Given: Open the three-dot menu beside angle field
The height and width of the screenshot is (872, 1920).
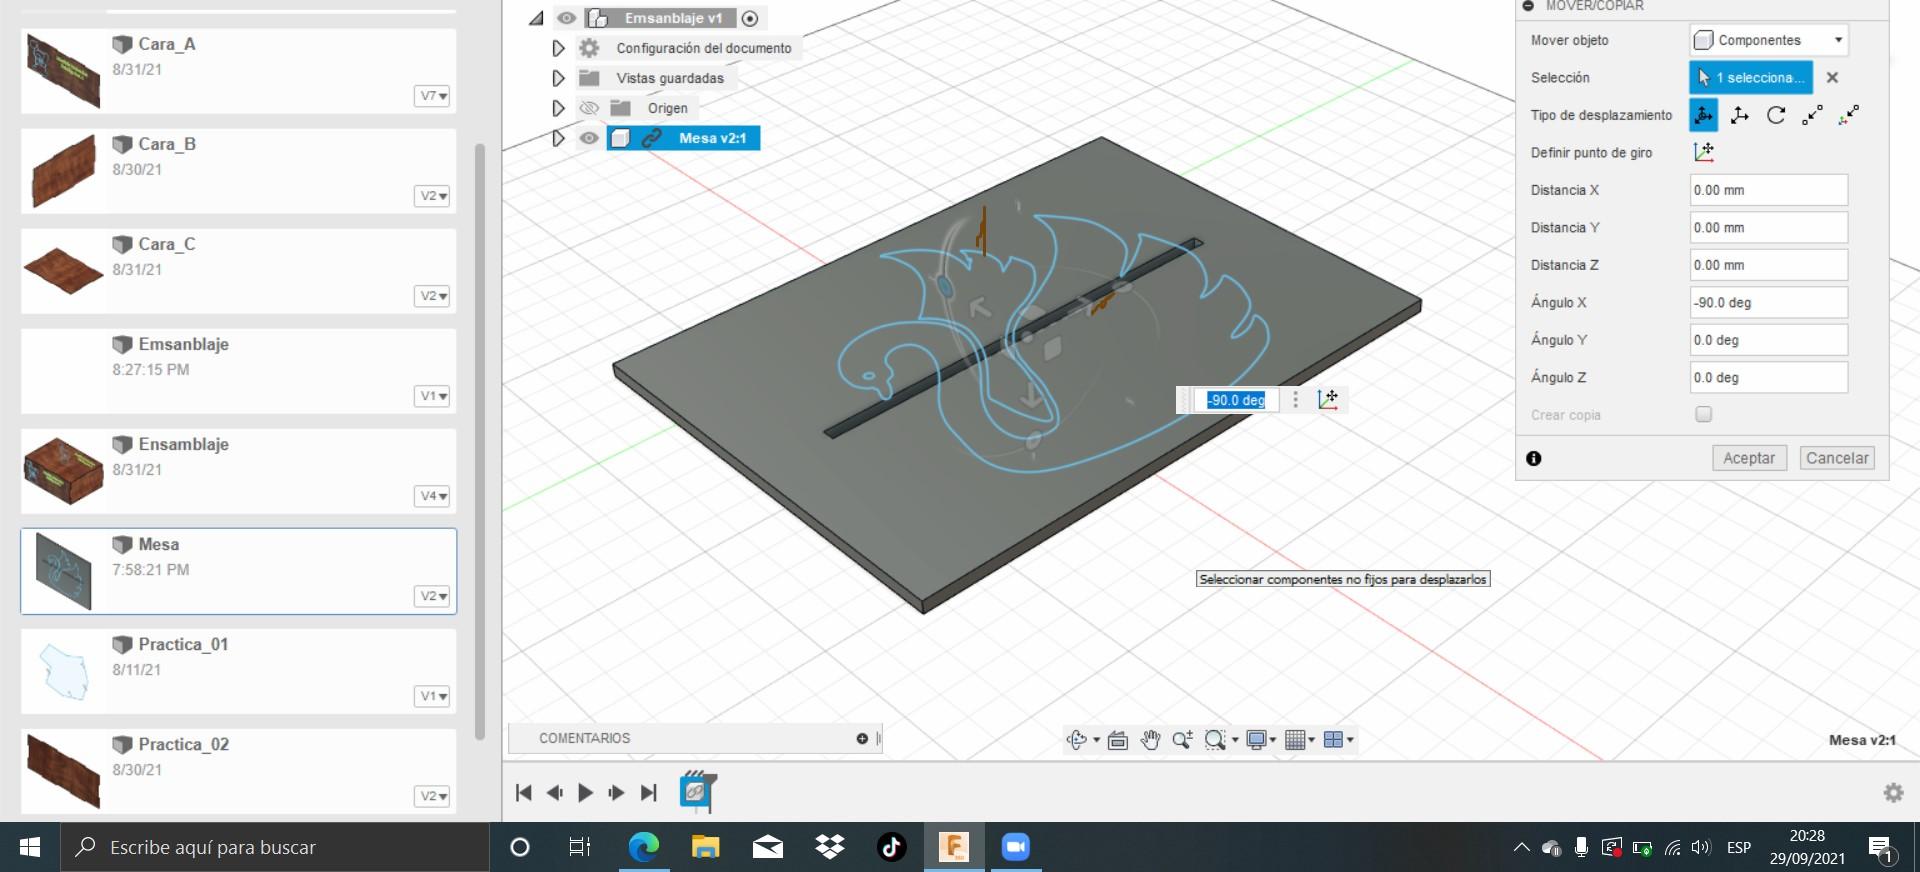Looking at the screenshot, I should (1296, 400).
